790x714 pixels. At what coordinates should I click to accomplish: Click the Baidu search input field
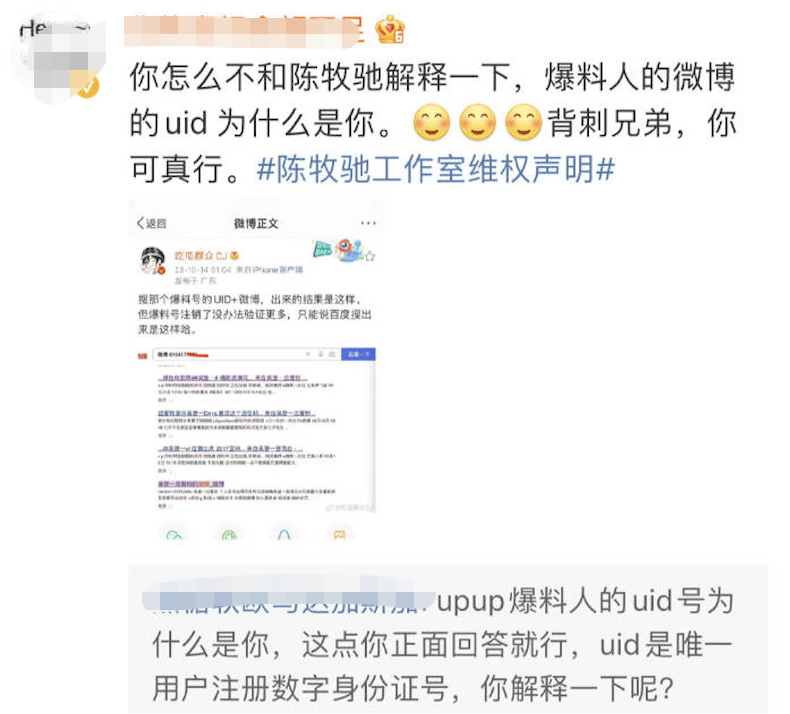[x=247, y=355]
